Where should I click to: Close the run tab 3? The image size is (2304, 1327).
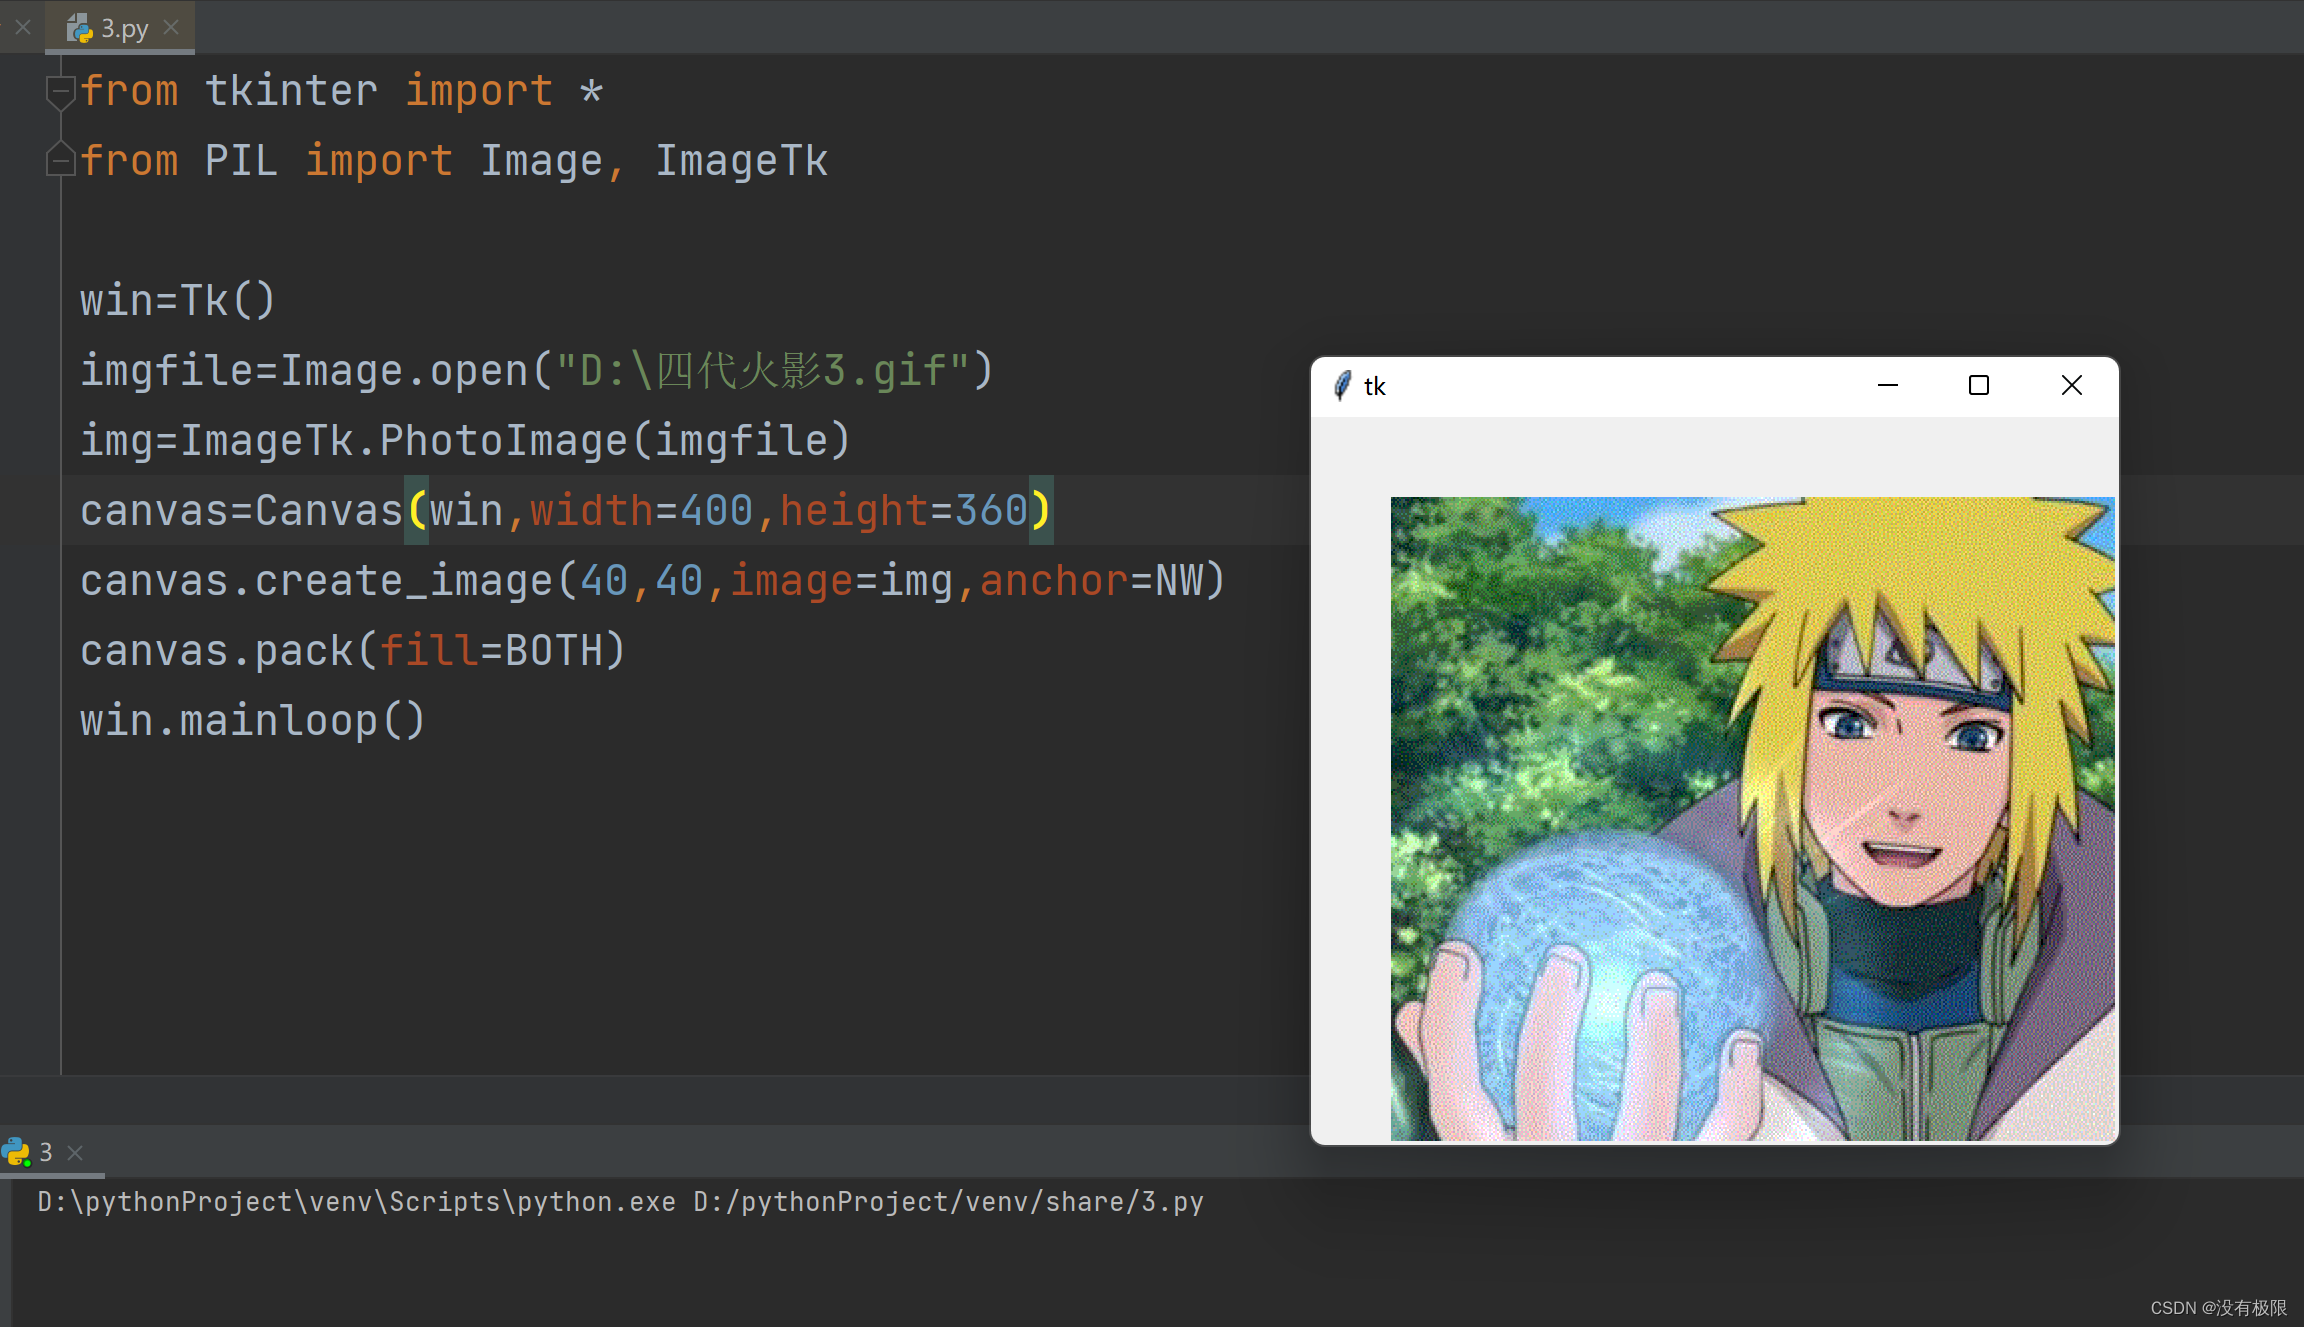pos(75,1152)
